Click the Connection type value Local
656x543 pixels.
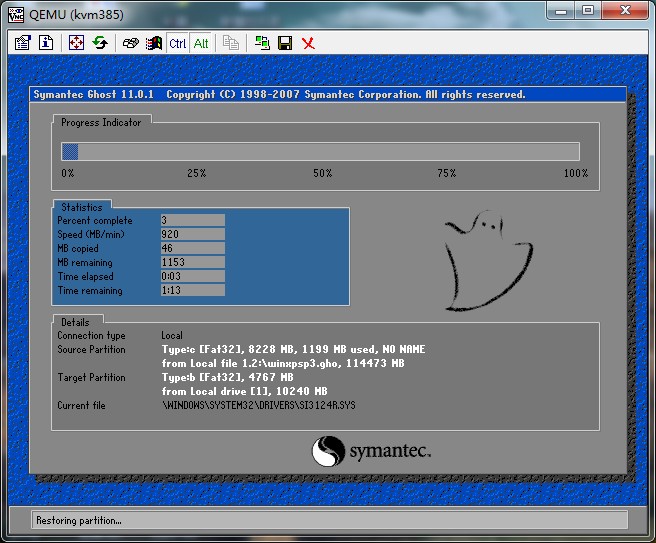coord(172,336)
